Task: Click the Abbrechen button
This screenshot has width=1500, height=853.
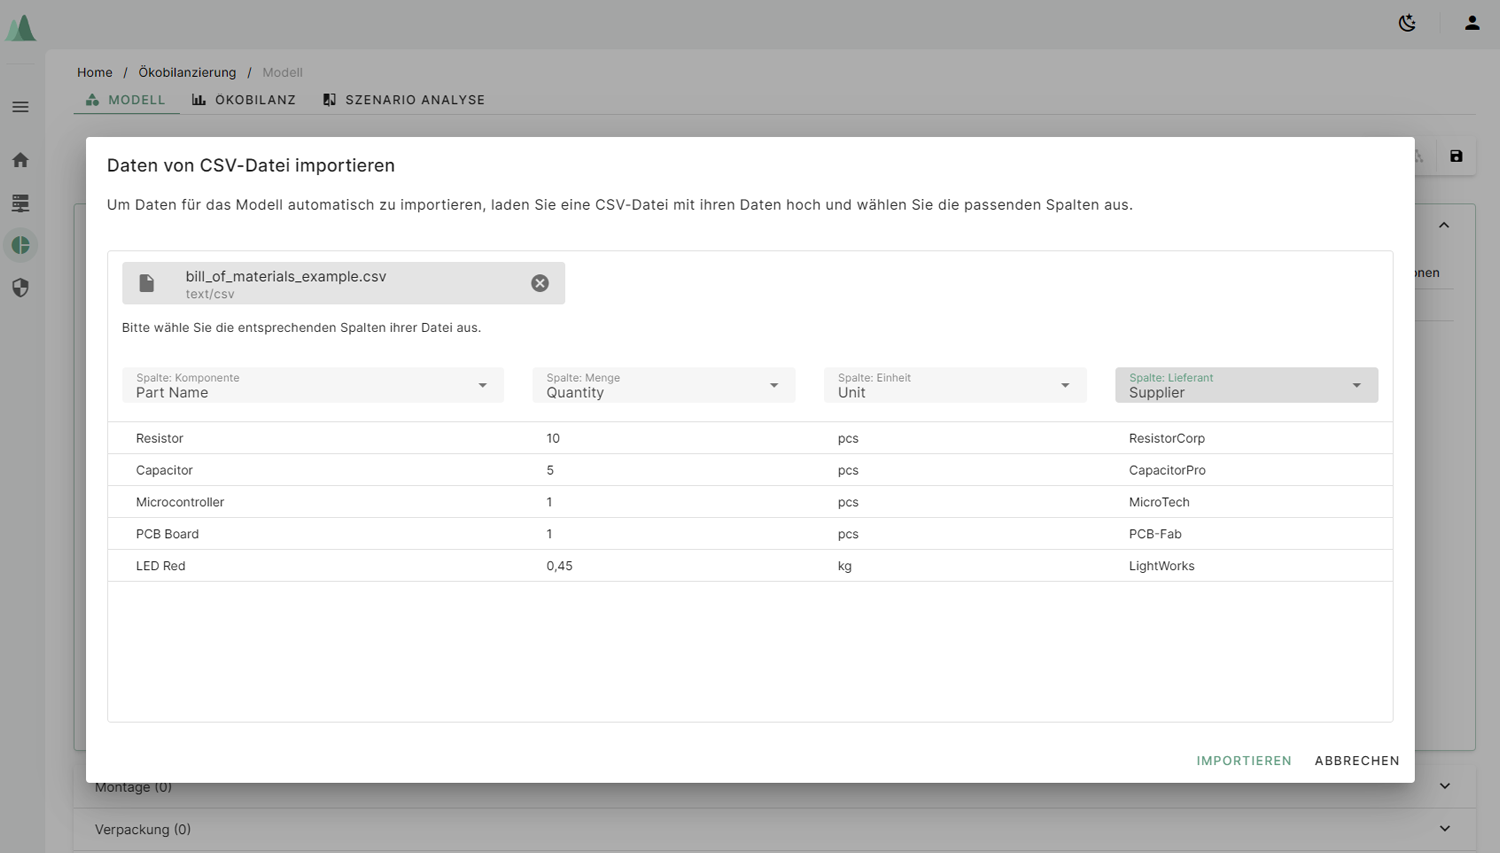Action: [x=1356, y=761]
